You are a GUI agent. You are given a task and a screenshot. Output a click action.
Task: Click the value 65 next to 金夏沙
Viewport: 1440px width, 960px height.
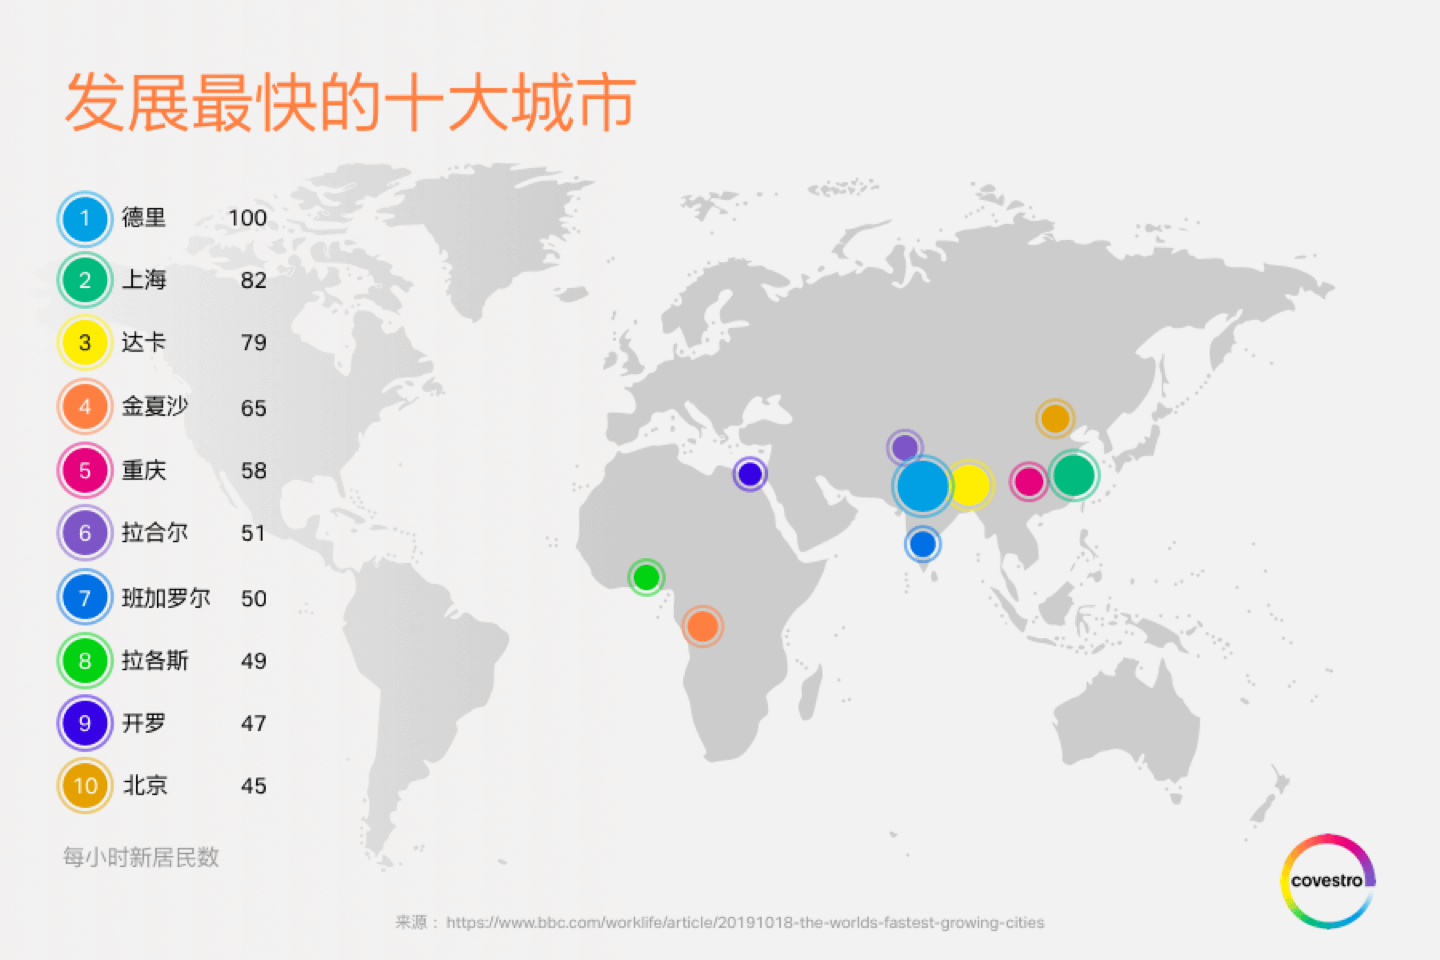point(254,408)
